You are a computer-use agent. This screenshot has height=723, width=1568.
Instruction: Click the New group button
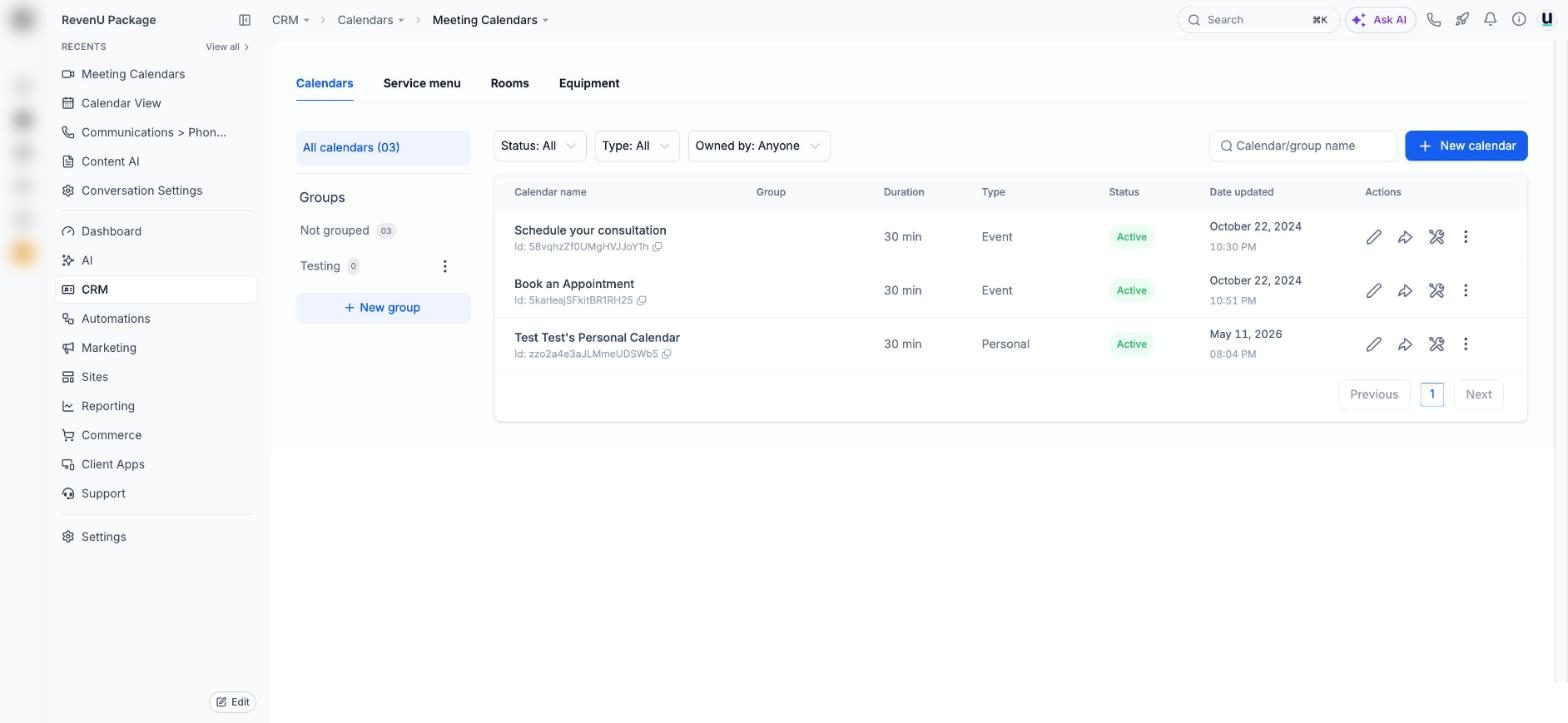pyautogui.click(x=383, y=308)
